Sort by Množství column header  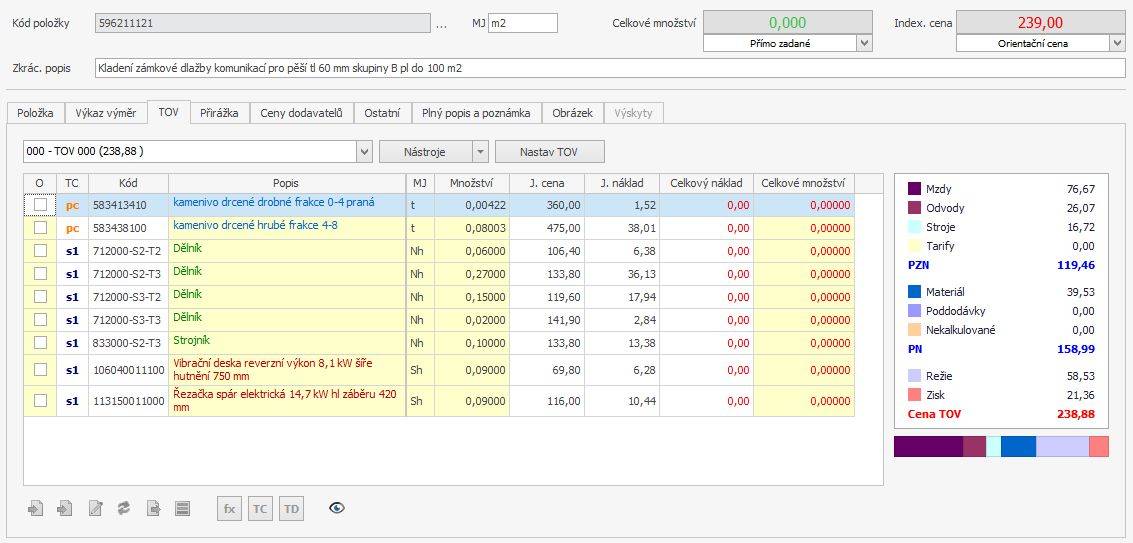pos(471,183)
